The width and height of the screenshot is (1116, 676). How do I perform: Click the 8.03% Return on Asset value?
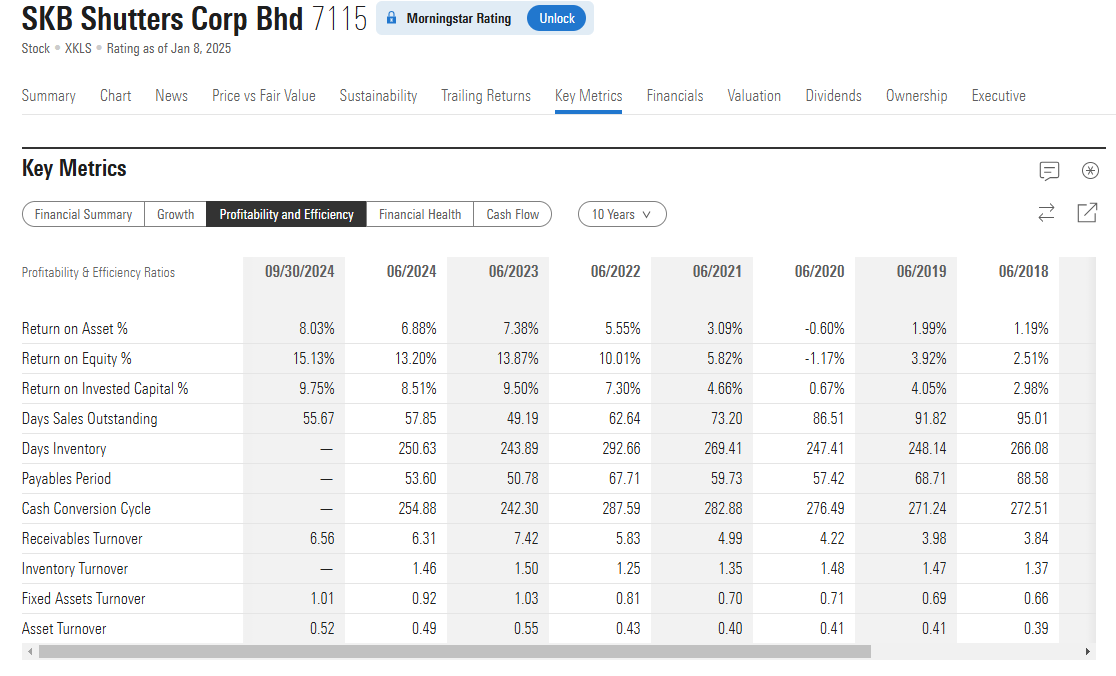[317, 329]
